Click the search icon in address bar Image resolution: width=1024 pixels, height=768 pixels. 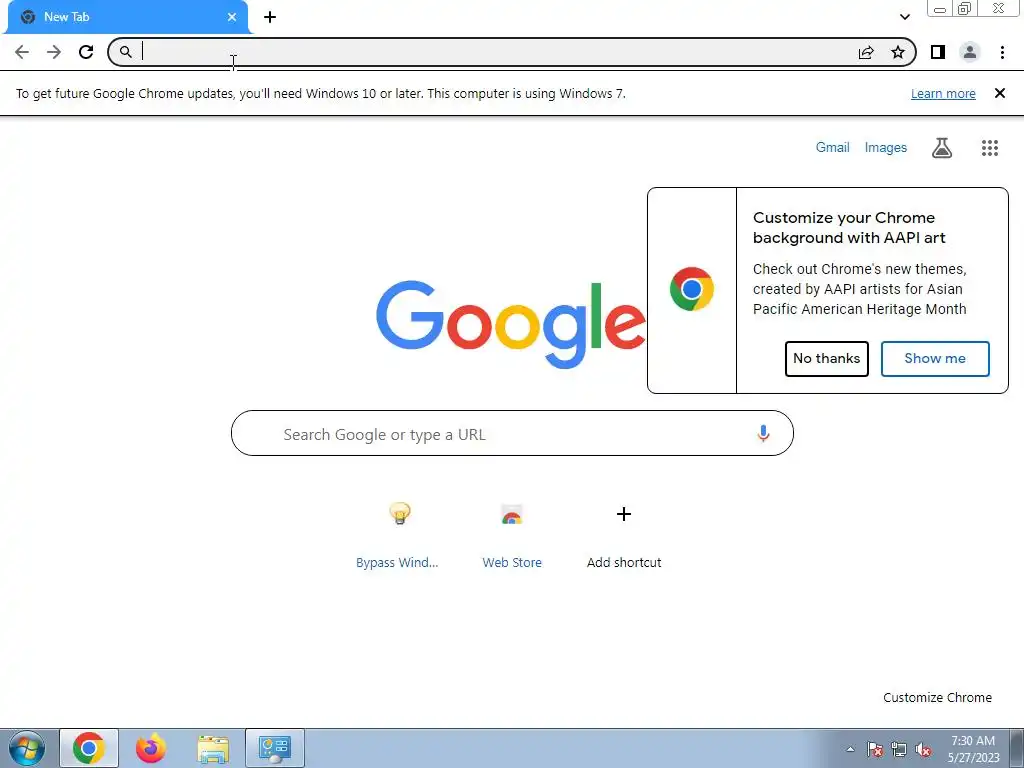pyautogui.click(x=125, y=52)
